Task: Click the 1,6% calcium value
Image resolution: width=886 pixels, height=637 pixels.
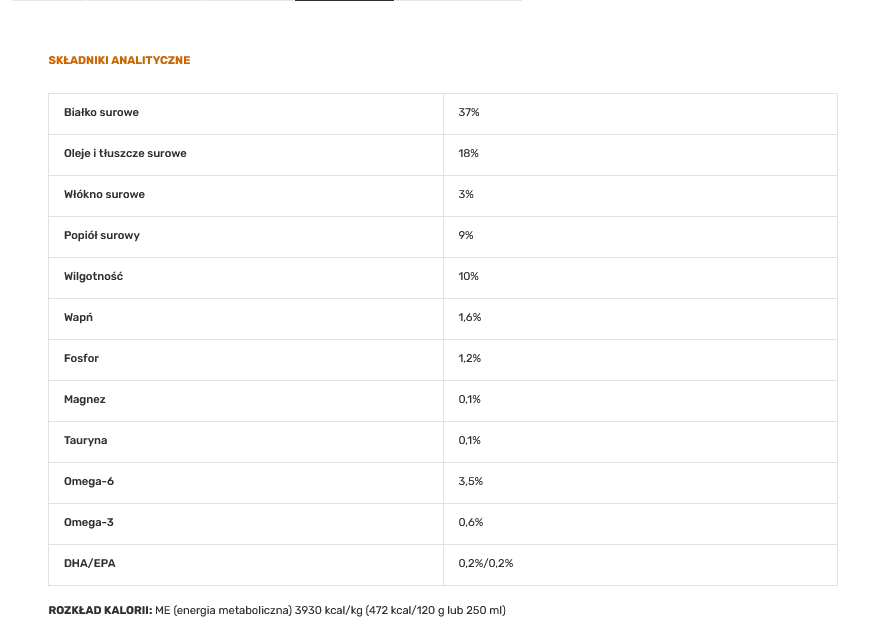Action: pos(470,318)
